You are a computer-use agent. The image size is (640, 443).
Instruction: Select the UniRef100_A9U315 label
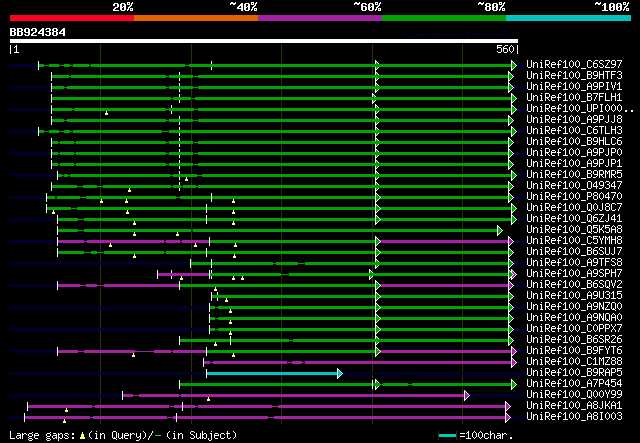click(x=574, y=296)
